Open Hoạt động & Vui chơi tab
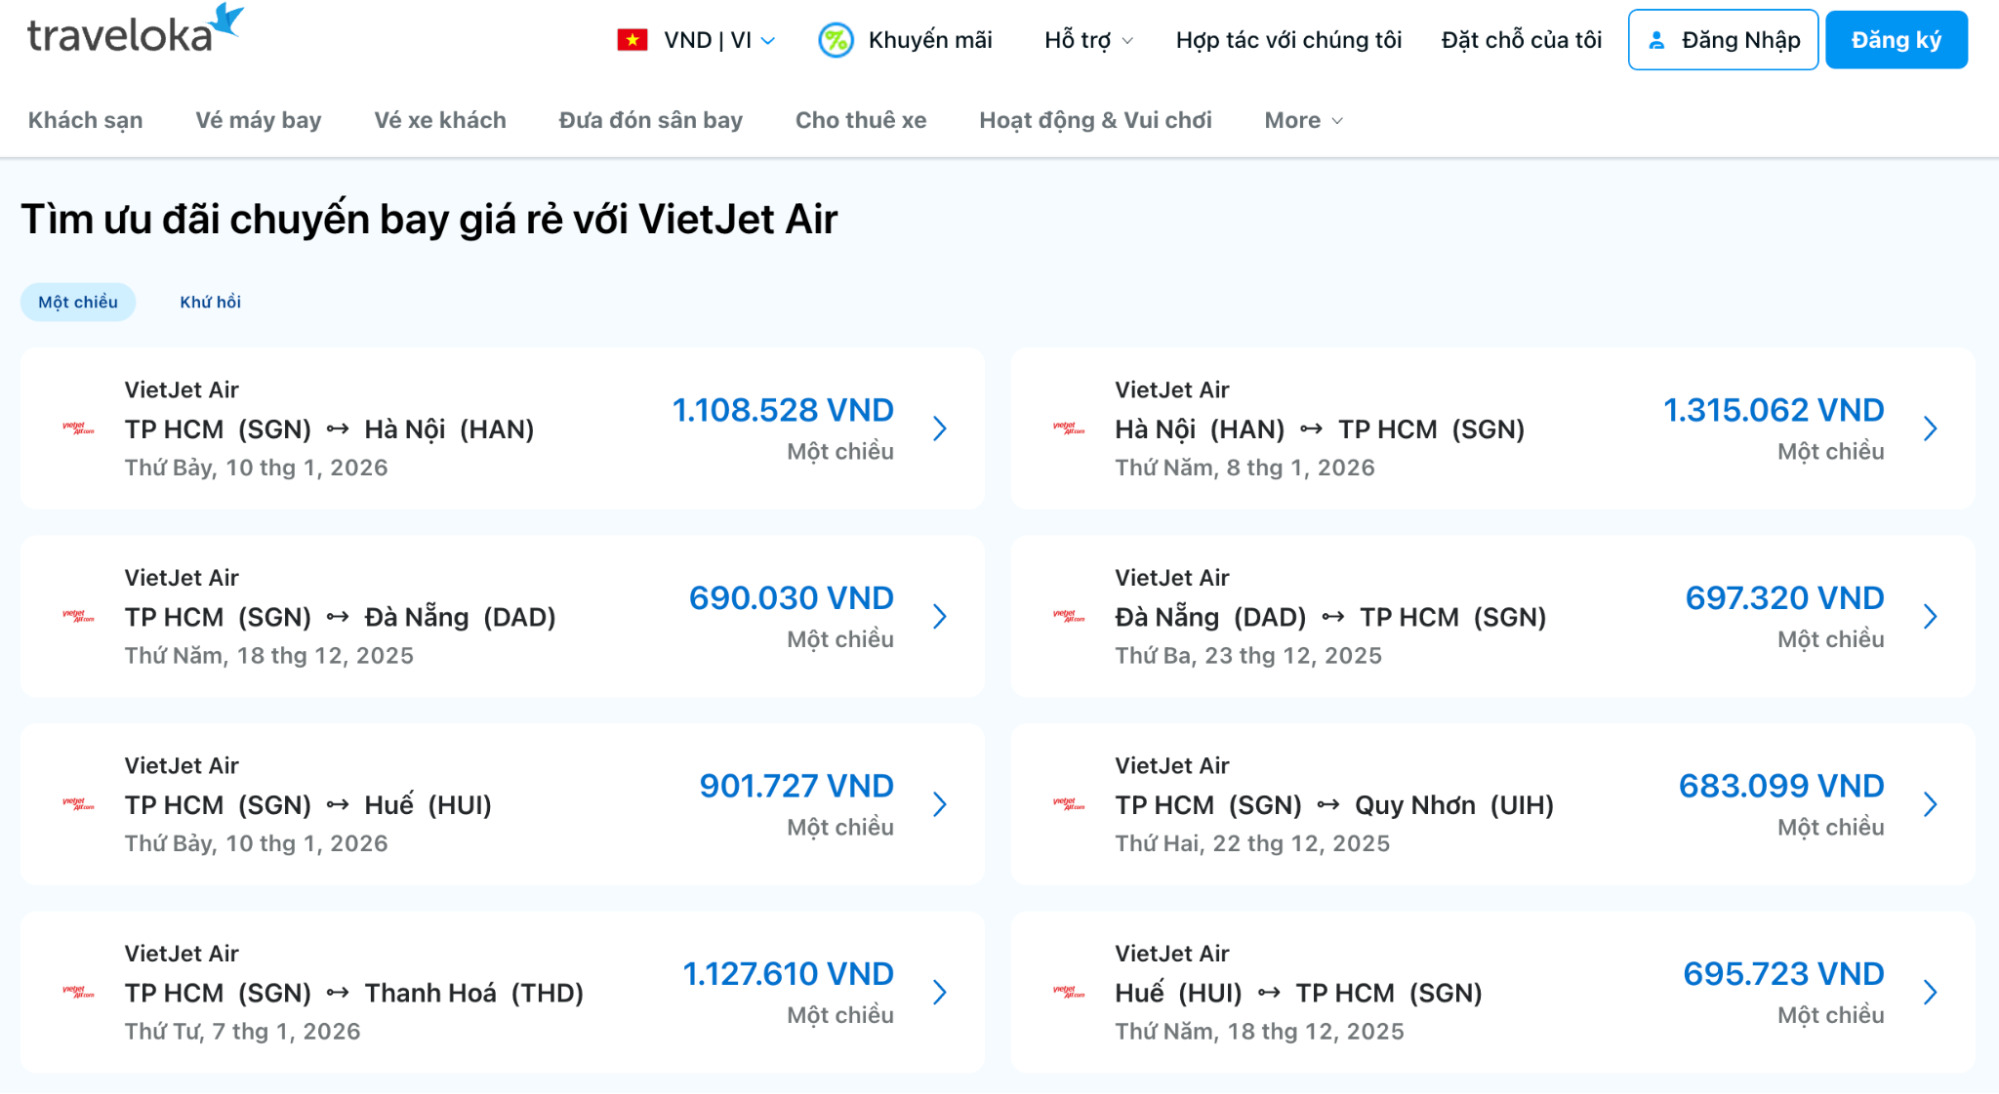1999x1094 pixels. (x=1095, y=120)
